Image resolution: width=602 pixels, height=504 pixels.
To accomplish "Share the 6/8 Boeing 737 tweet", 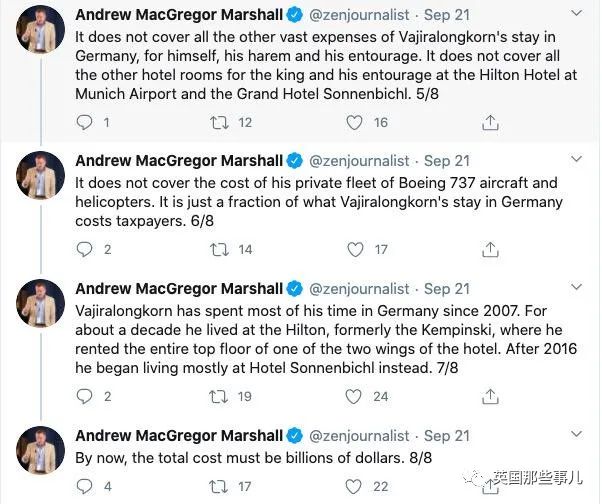I will pyautogui.click(x=490, y=249).
